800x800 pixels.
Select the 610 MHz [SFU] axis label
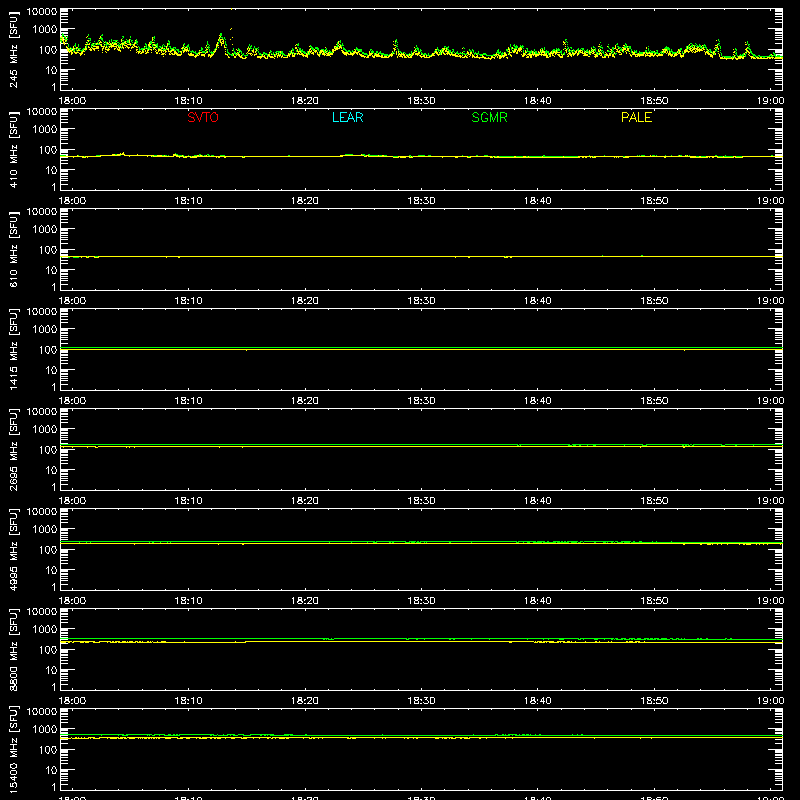[x=14, y=249]
